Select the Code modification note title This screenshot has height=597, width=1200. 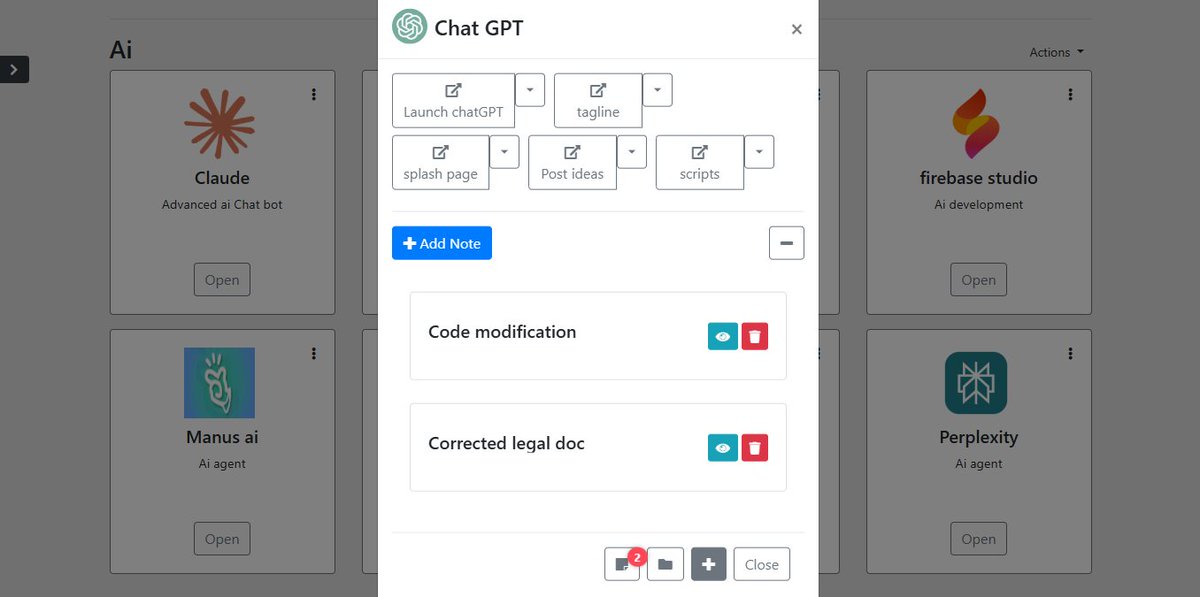(x=502, y=332)
